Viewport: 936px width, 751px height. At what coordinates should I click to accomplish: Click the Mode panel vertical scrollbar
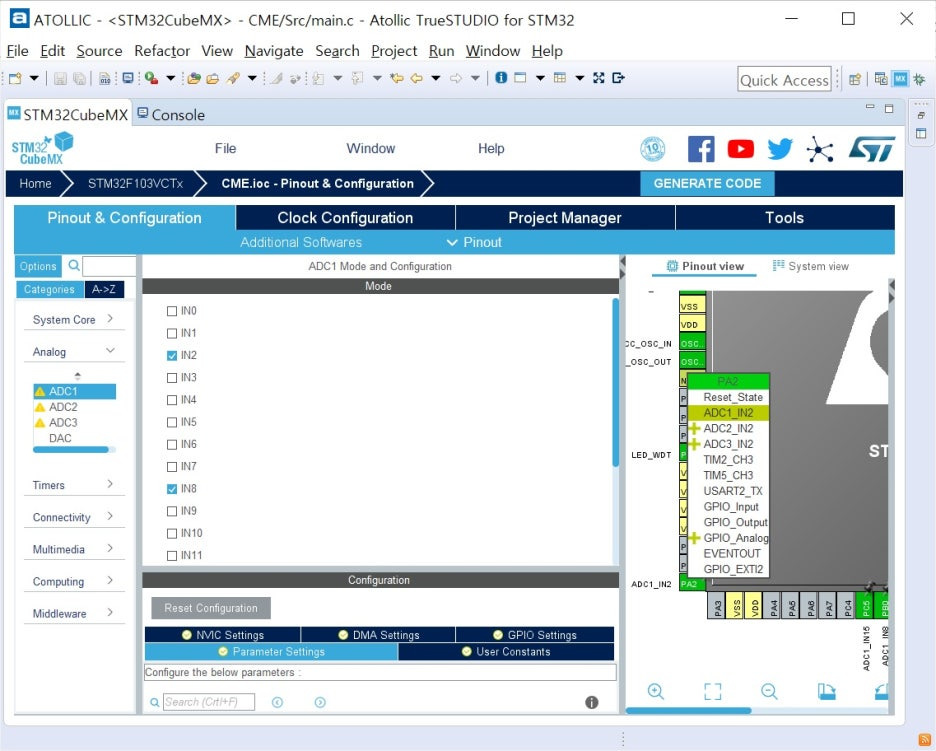tap(615, 382)
